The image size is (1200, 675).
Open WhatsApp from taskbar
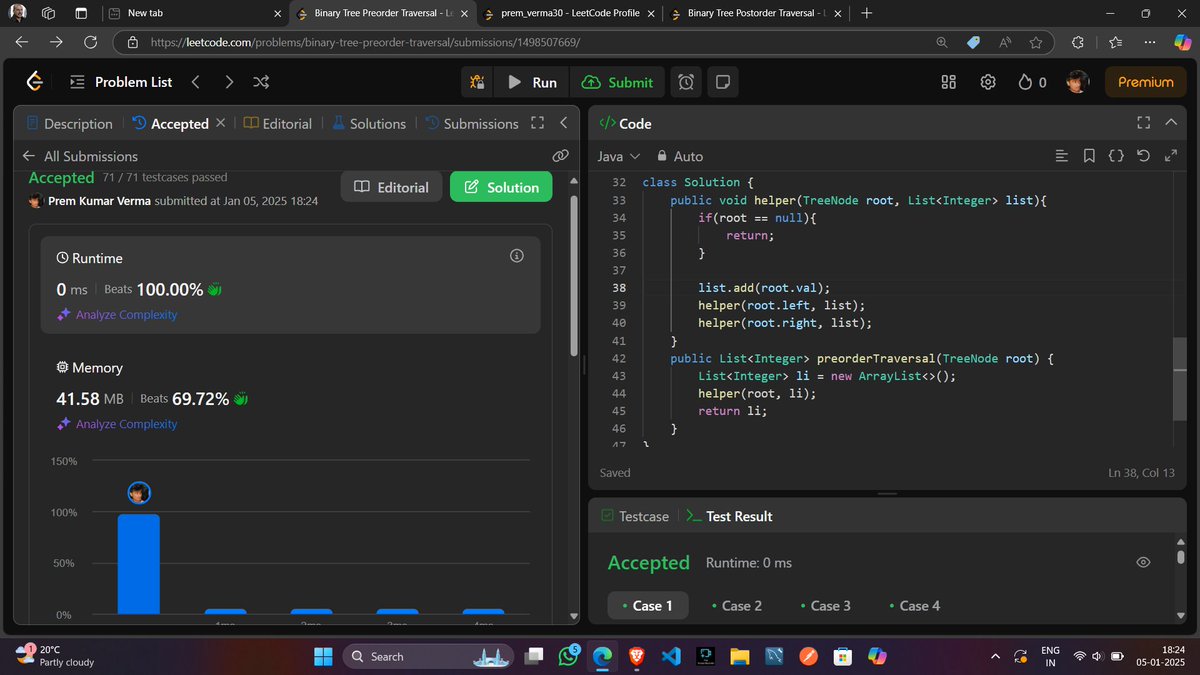pyautogui.click(x=569, y=656)
